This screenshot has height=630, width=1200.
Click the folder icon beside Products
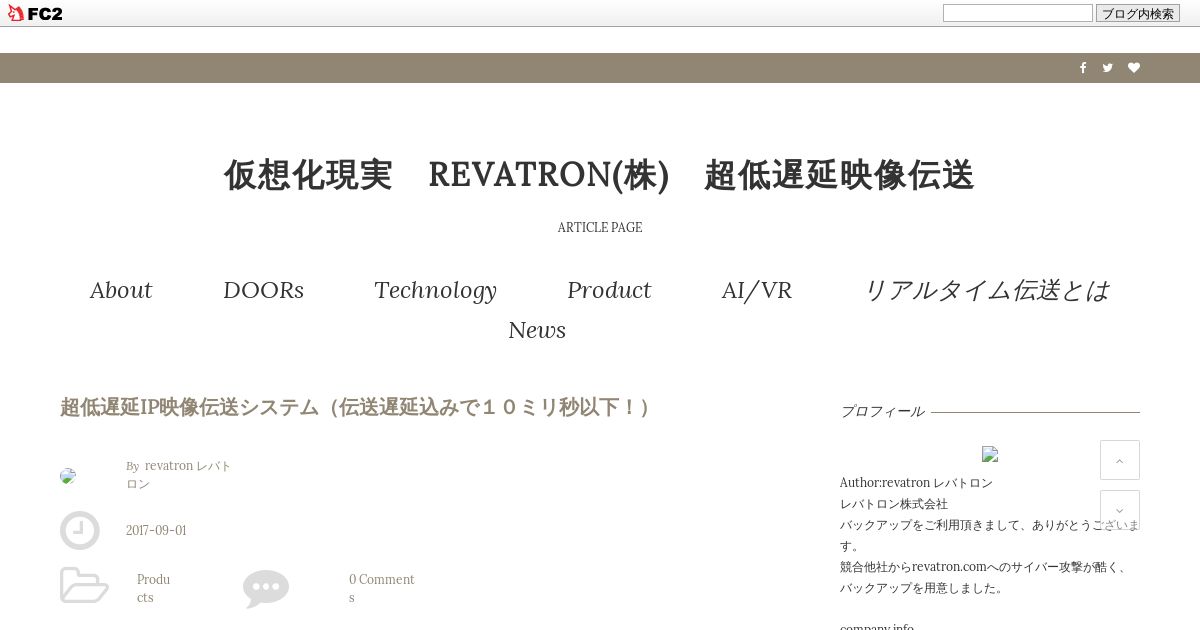point(84,585)
